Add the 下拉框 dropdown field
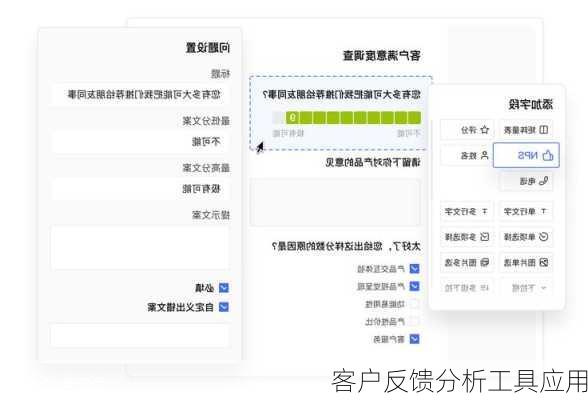This screenshot has width=588, height=400. (525, 288)
